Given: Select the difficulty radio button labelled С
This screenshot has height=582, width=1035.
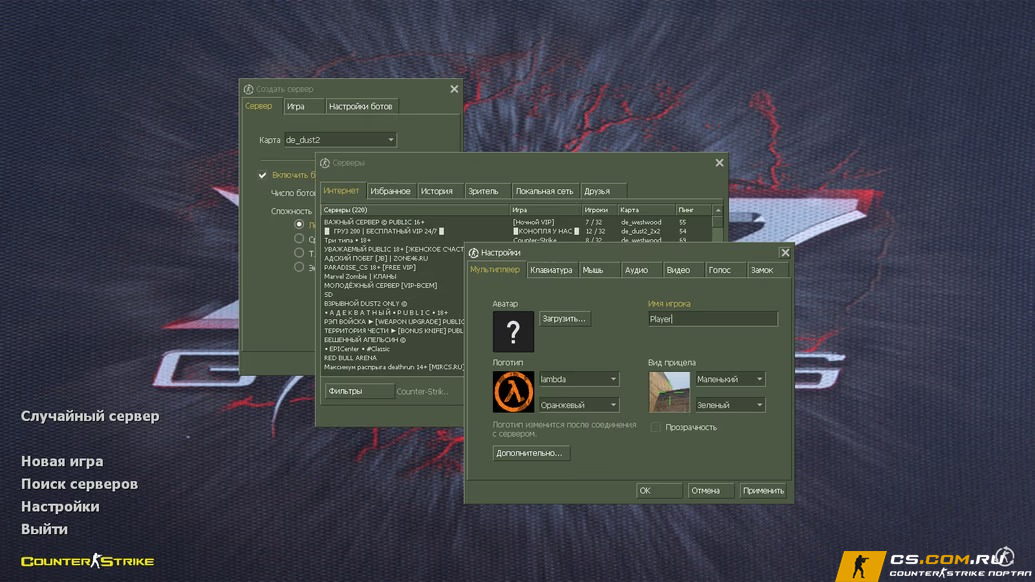Looking at the screenshot, I should [x=299, y=239].
